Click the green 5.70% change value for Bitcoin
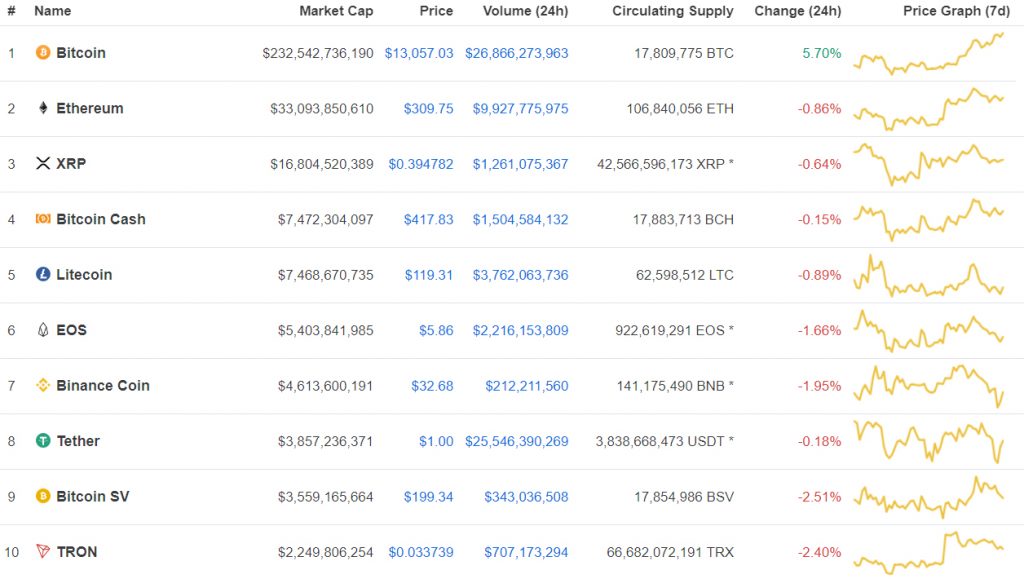The width and height of the screenshot is (1024, 579). (820, 53)
